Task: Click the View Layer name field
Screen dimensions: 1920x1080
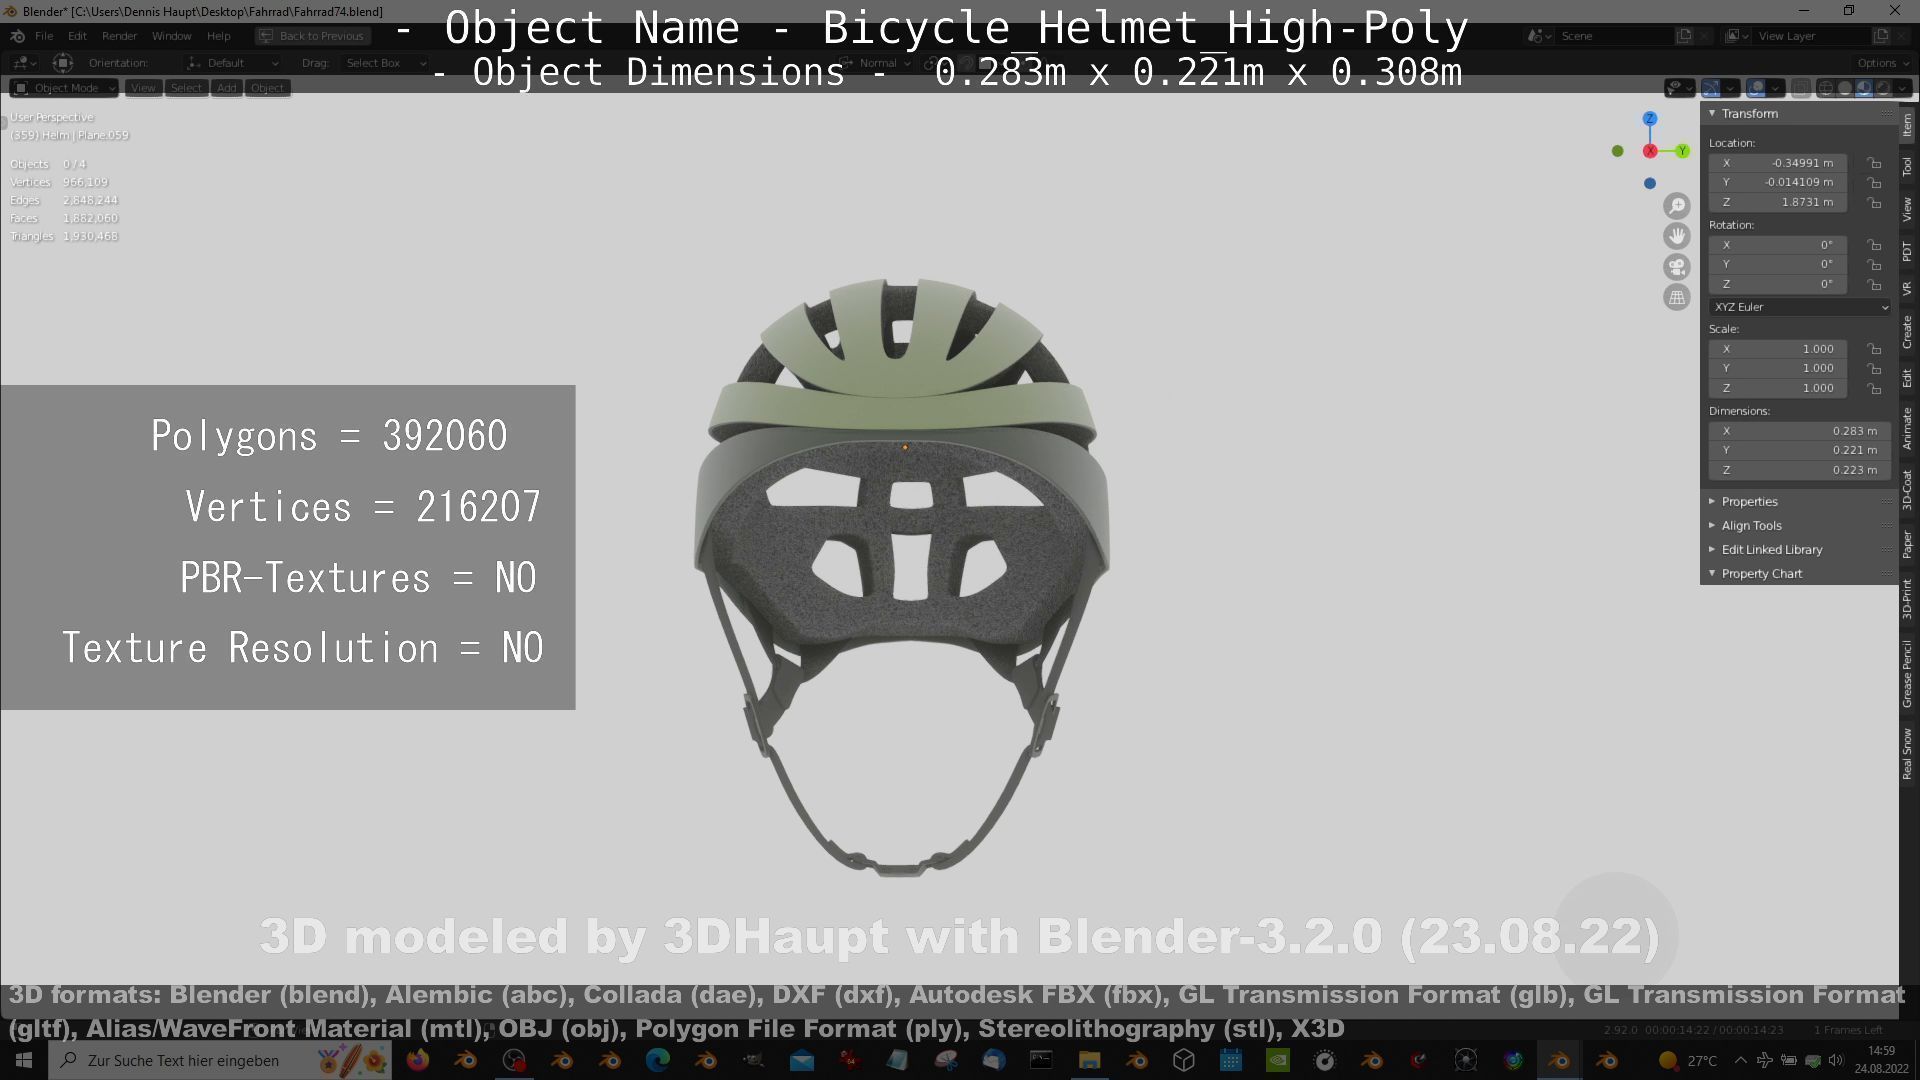Action: pyautogui.click(x=1812, y=36)
